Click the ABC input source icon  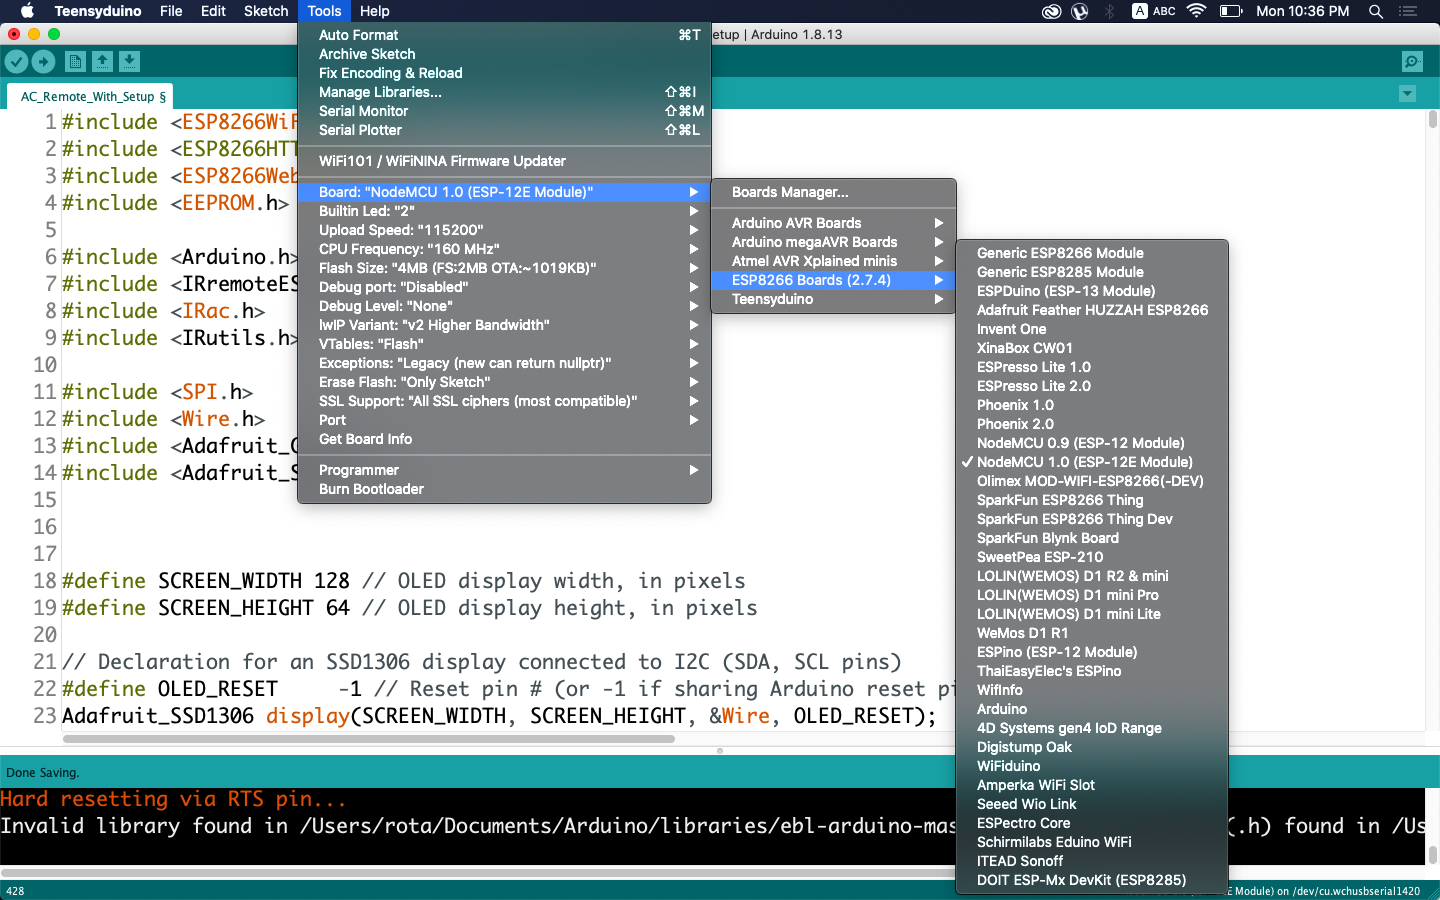pyautogui.click(x=1154, y=11)
